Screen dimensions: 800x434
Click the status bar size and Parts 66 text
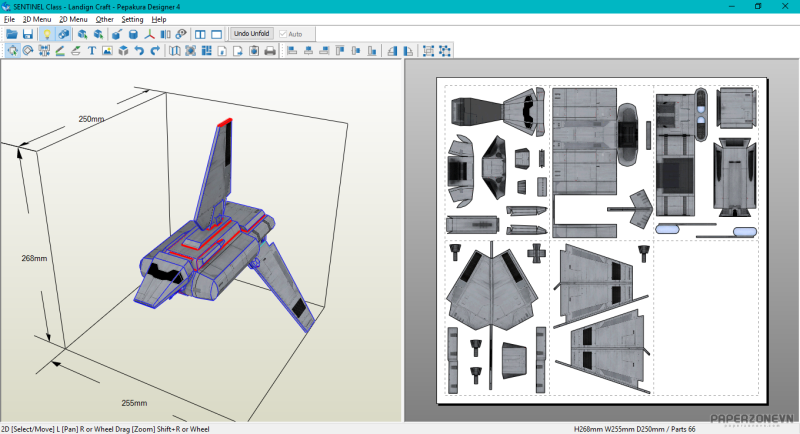click(635, 429)
